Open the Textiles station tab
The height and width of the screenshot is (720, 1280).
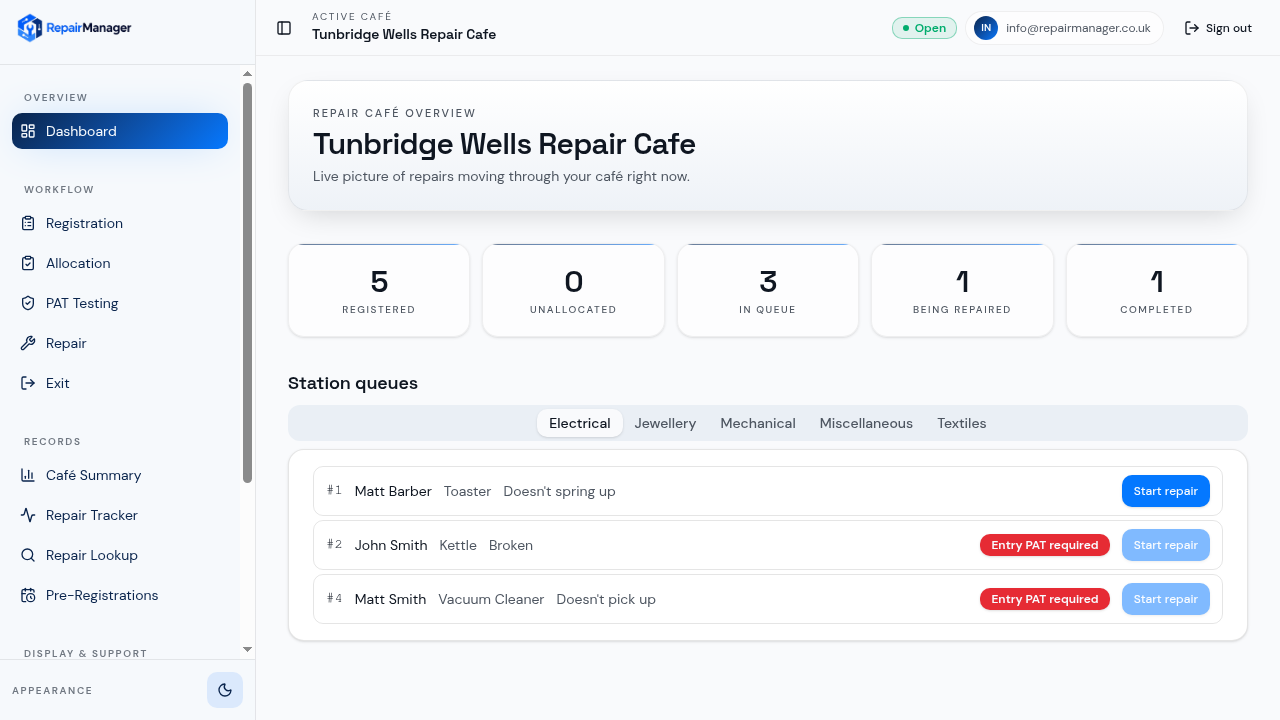962,423
